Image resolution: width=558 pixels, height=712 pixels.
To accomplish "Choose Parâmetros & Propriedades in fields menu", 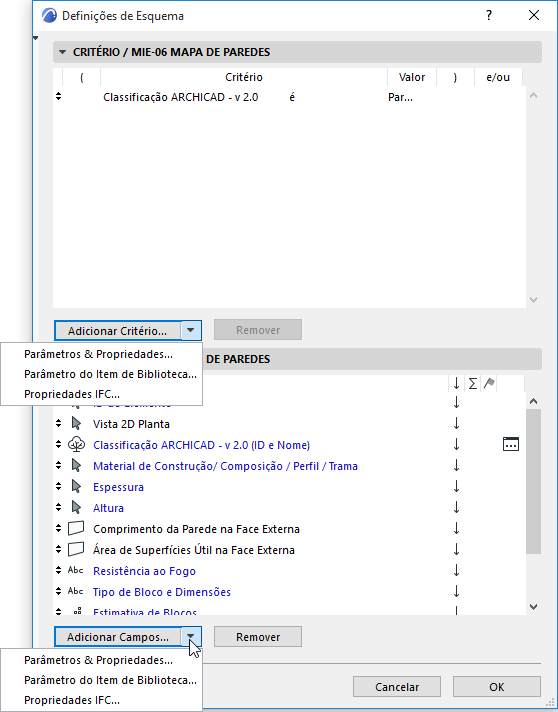I will pyautogui.click(x=99, y=660).
